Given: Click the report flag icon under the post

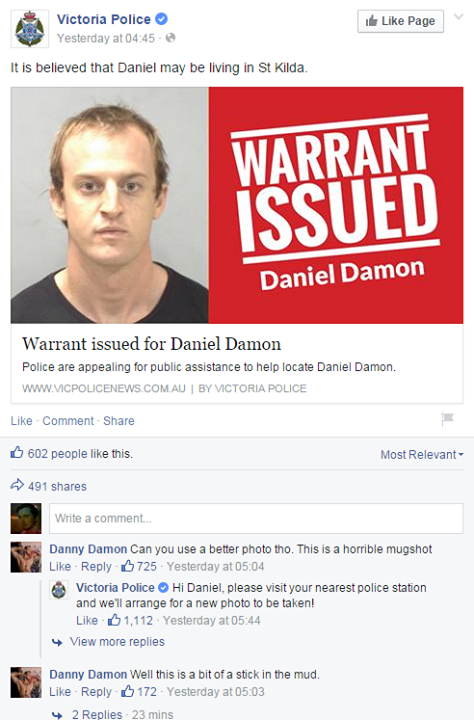Looking at the screenshot, I should tap(447, 419).
